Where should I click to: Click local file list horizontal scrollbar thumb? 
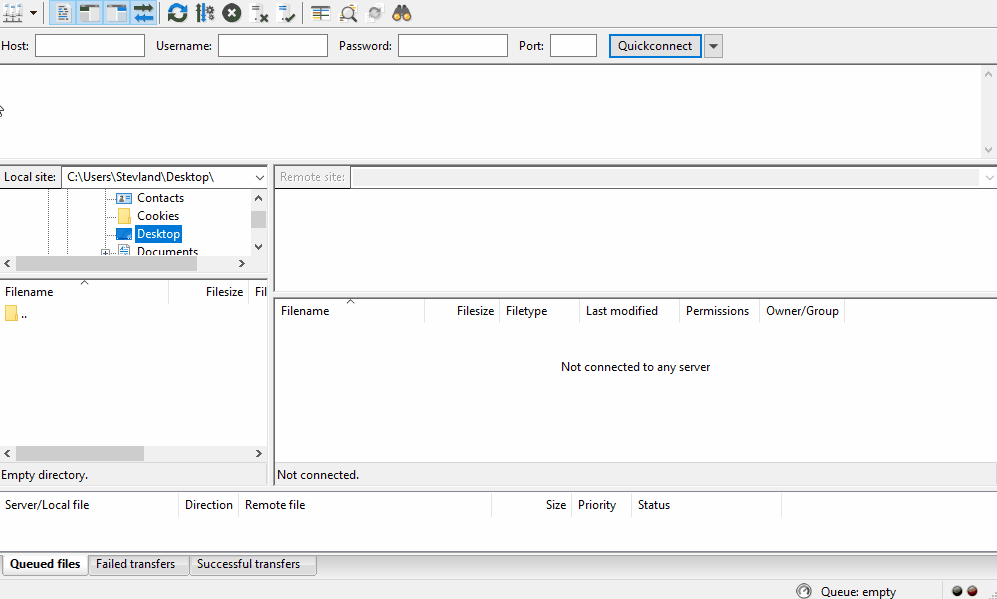point(80,453)
